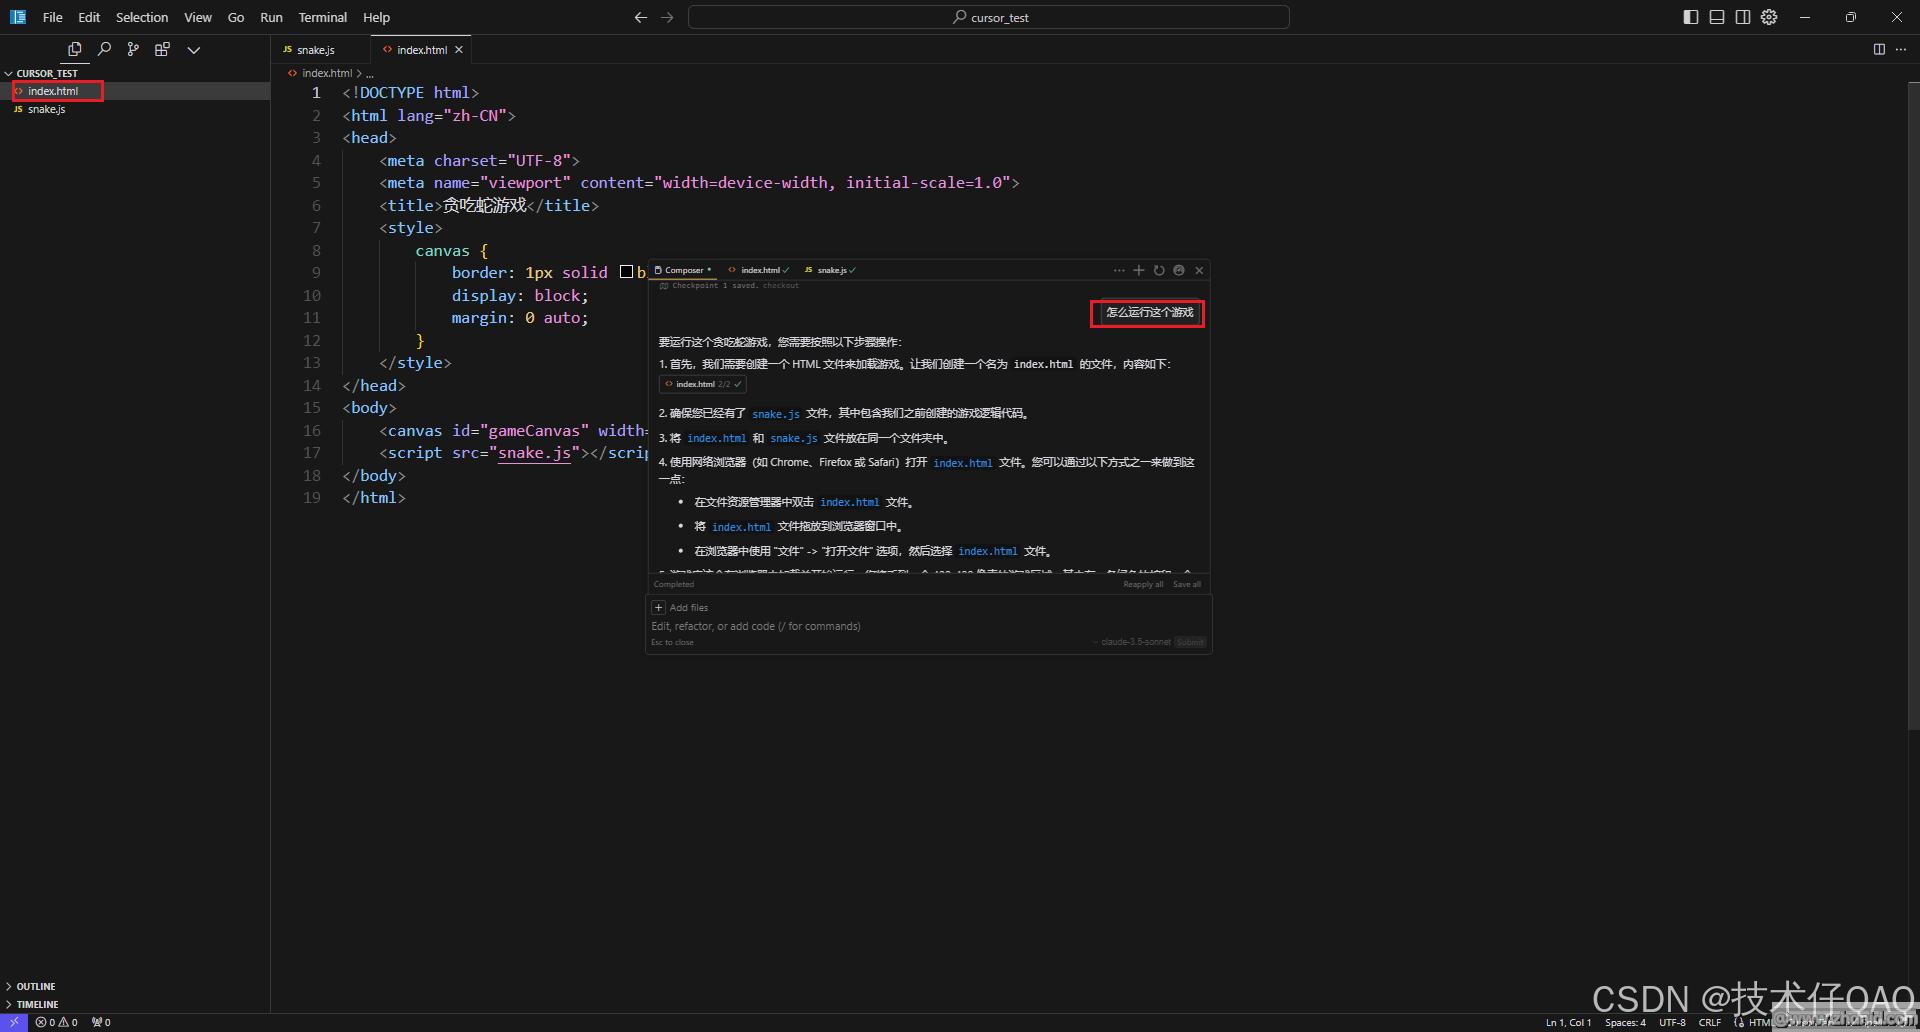Click Reapply all in Composer
1920x1032 pixels.
pos(1142,584)
